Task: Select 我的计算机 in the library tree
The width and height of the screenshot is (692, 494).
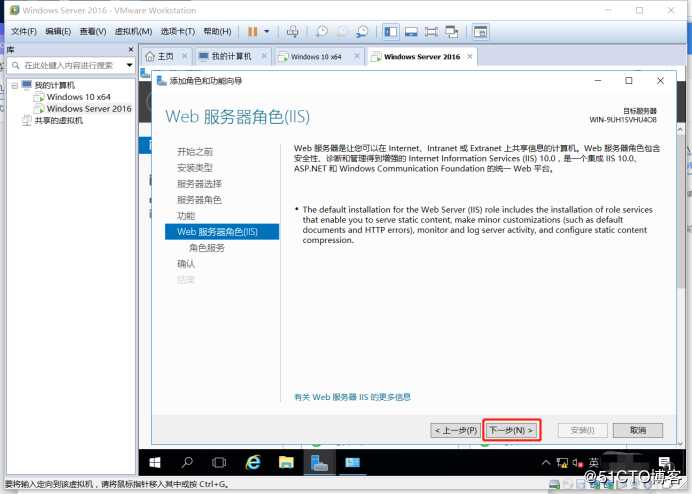Action: click(54, 85)
